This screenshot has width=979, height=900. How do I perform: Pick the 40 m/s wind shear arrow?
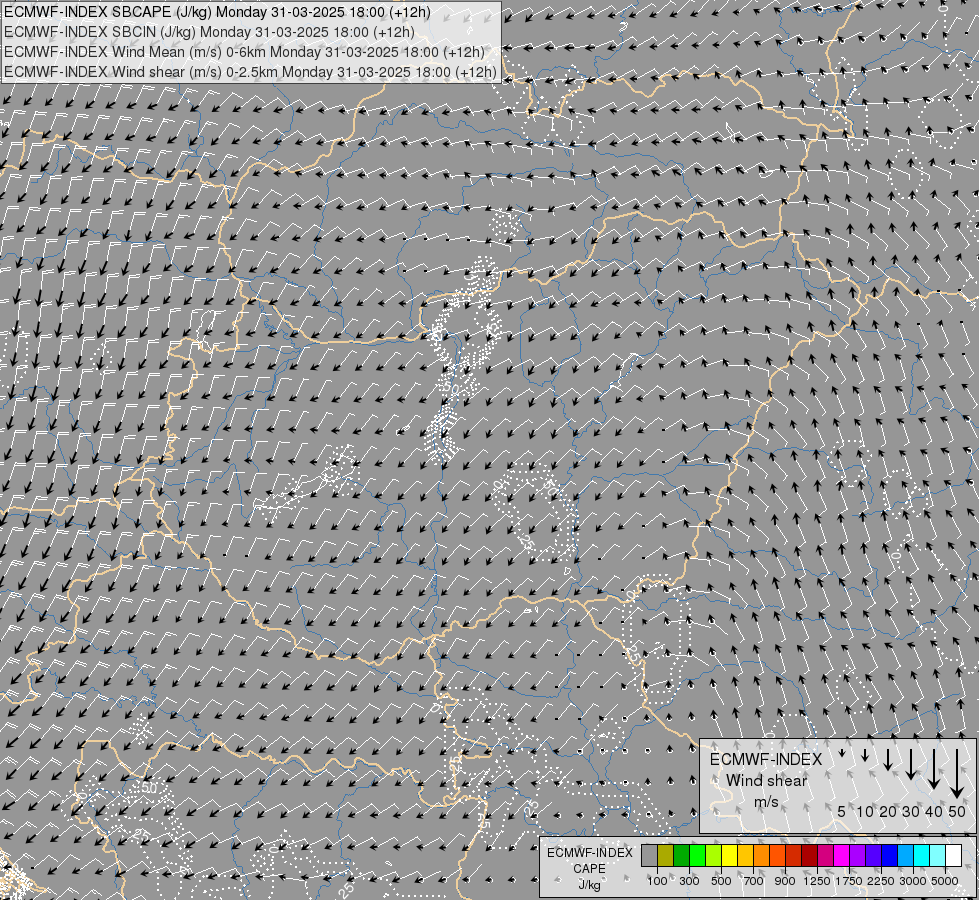coord(934,768)
